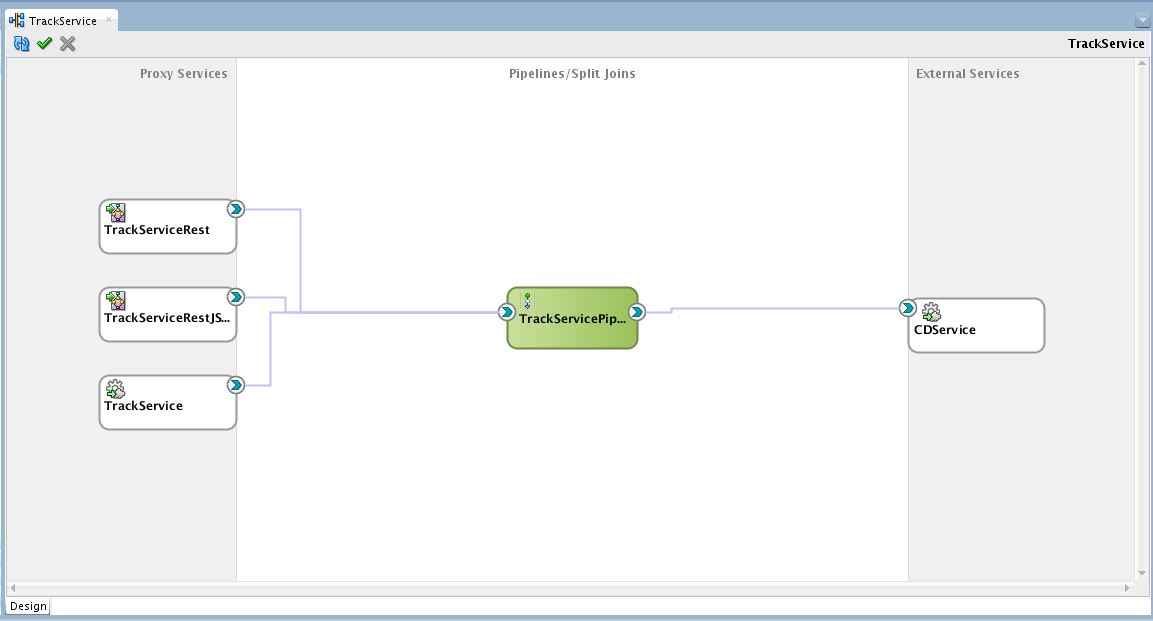This screenshot has height=621, width=1153.
Task: Click the input port arrow of CDService
Action: 908,308
